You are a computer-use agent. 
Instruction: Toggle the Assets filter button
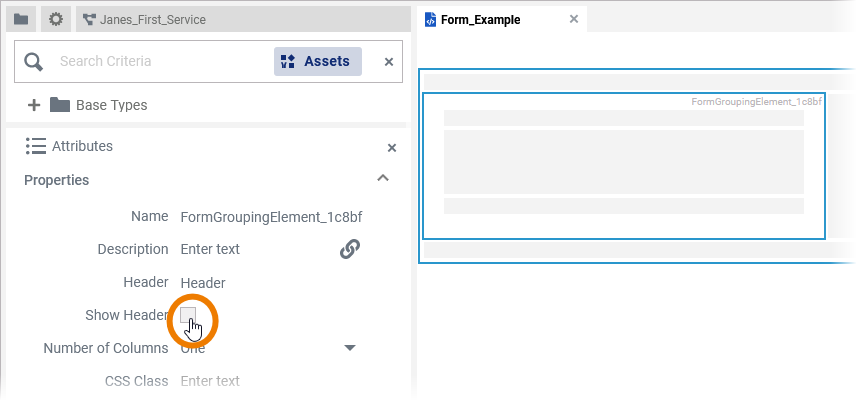(x=318, y=62)
